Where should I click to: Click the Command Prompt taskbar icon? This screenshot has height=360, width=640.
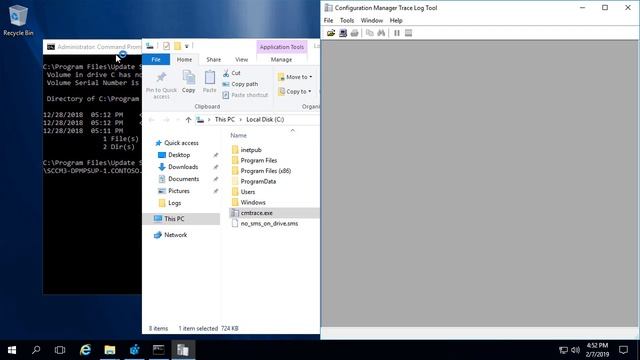click(158, 350)
